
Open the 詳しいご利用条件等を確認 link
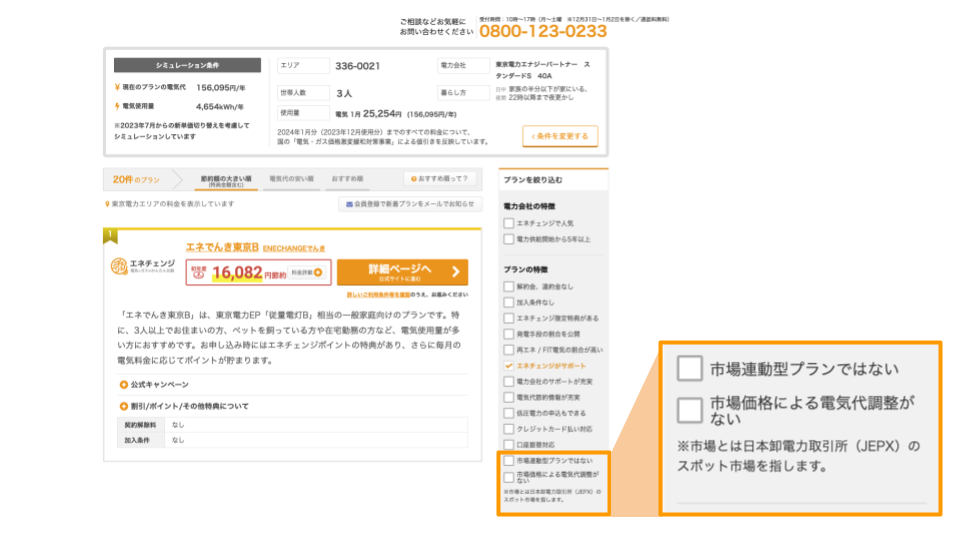pos(378,294)
